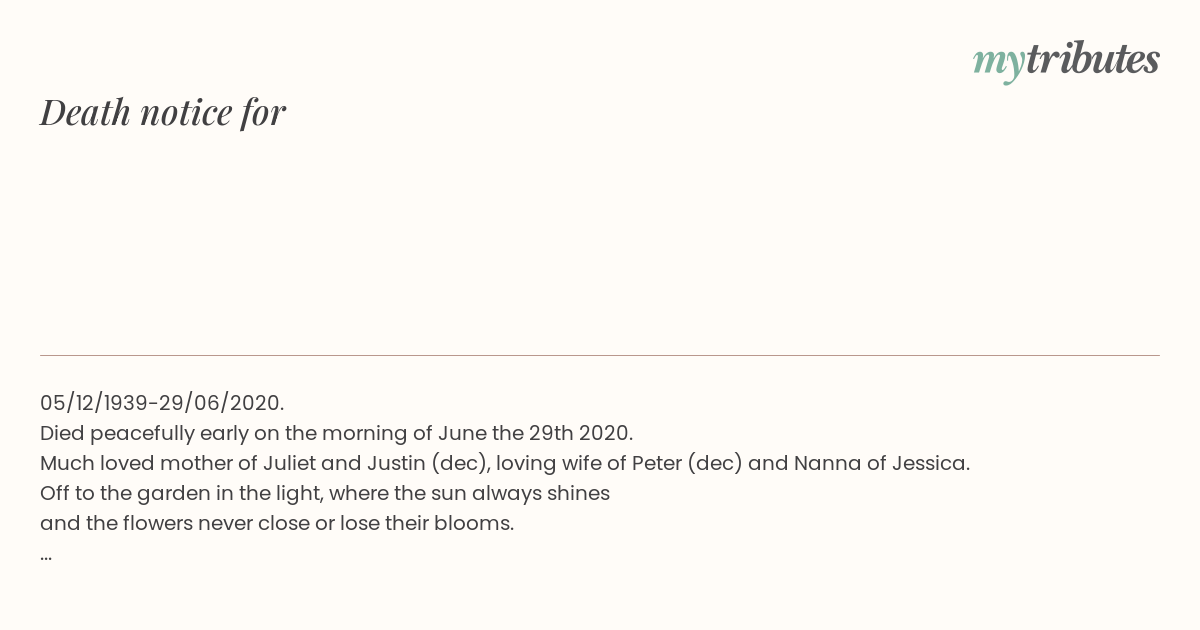1200x630 pixels.
Task: Click the text "June the 29th 2020"
Action: pyautogui.click(x=535, y=433)
